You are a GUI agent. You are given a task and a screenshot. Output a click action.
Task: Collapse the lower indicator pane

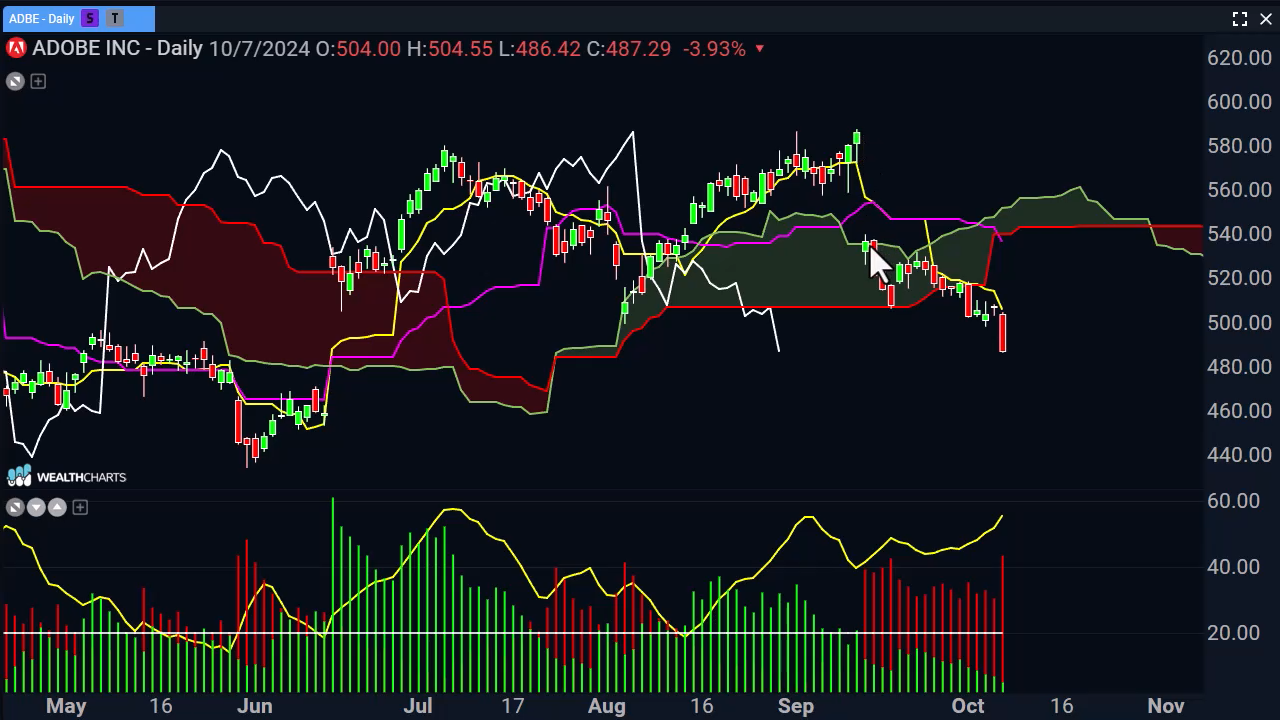click(15, 507)
